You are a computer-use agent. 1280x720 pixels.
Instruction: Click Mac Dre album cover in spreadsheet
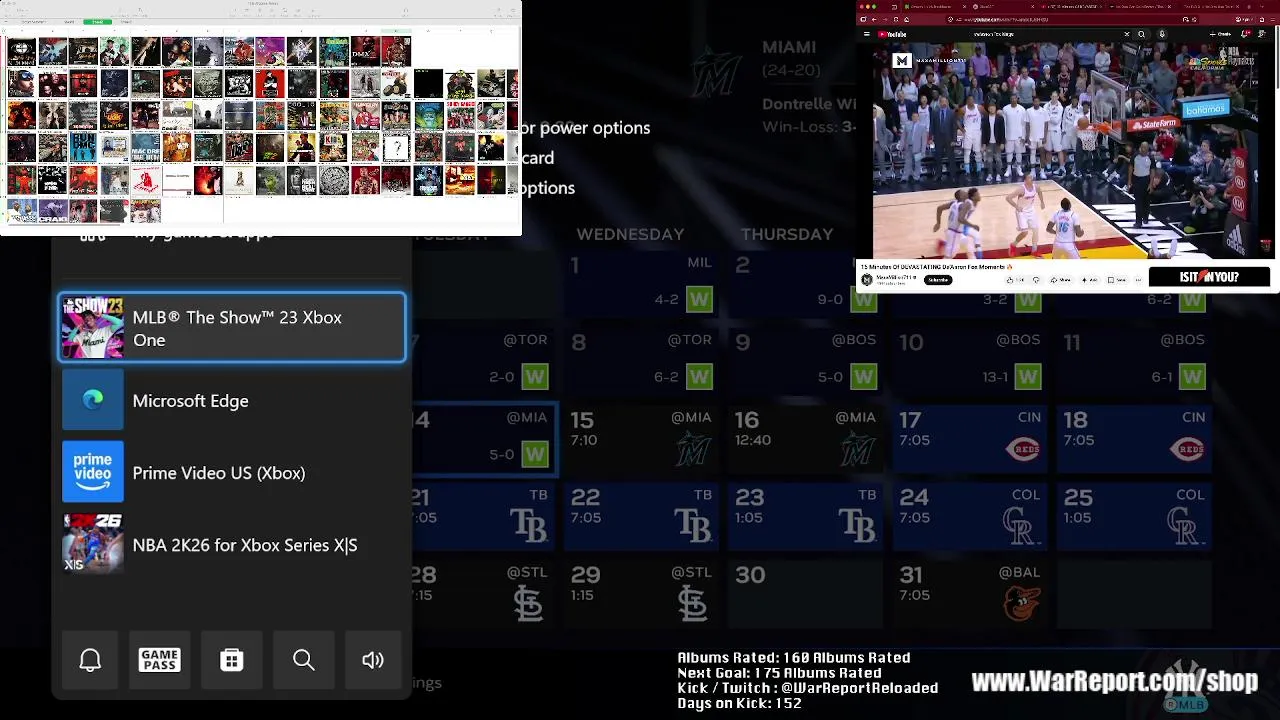(x=145, y=147)
